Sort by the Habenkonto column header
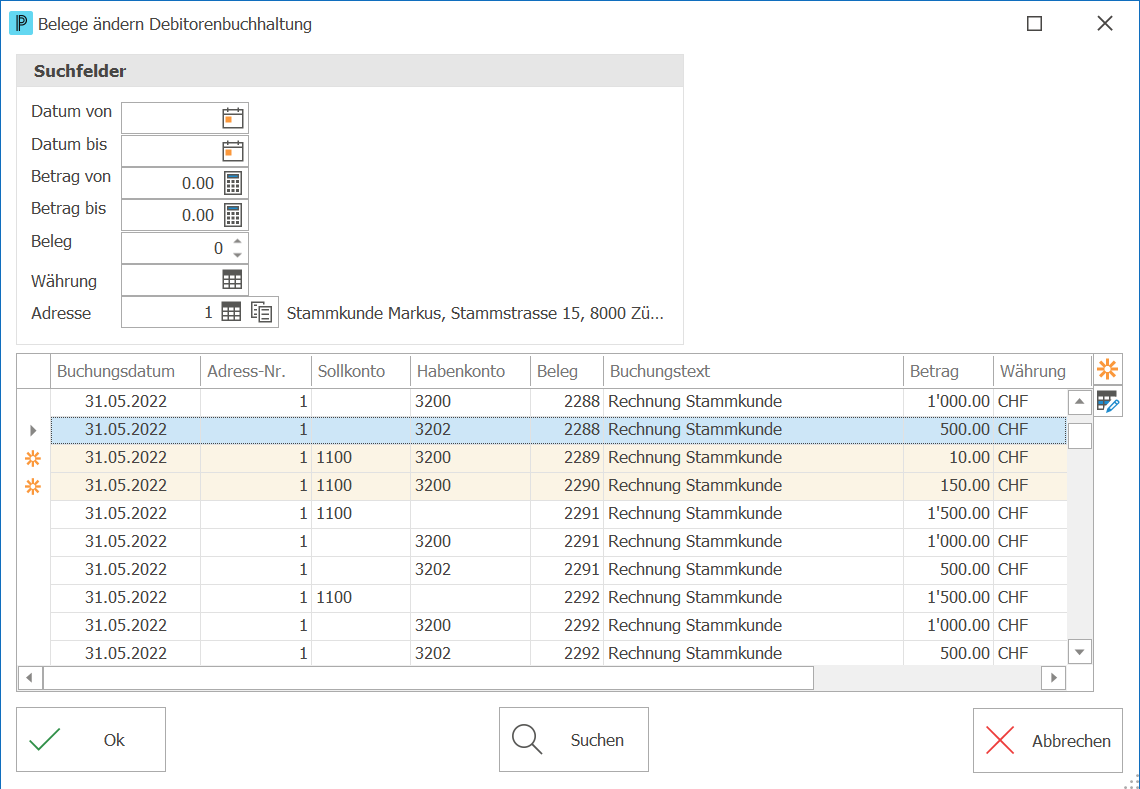 (x=470, y=372)
